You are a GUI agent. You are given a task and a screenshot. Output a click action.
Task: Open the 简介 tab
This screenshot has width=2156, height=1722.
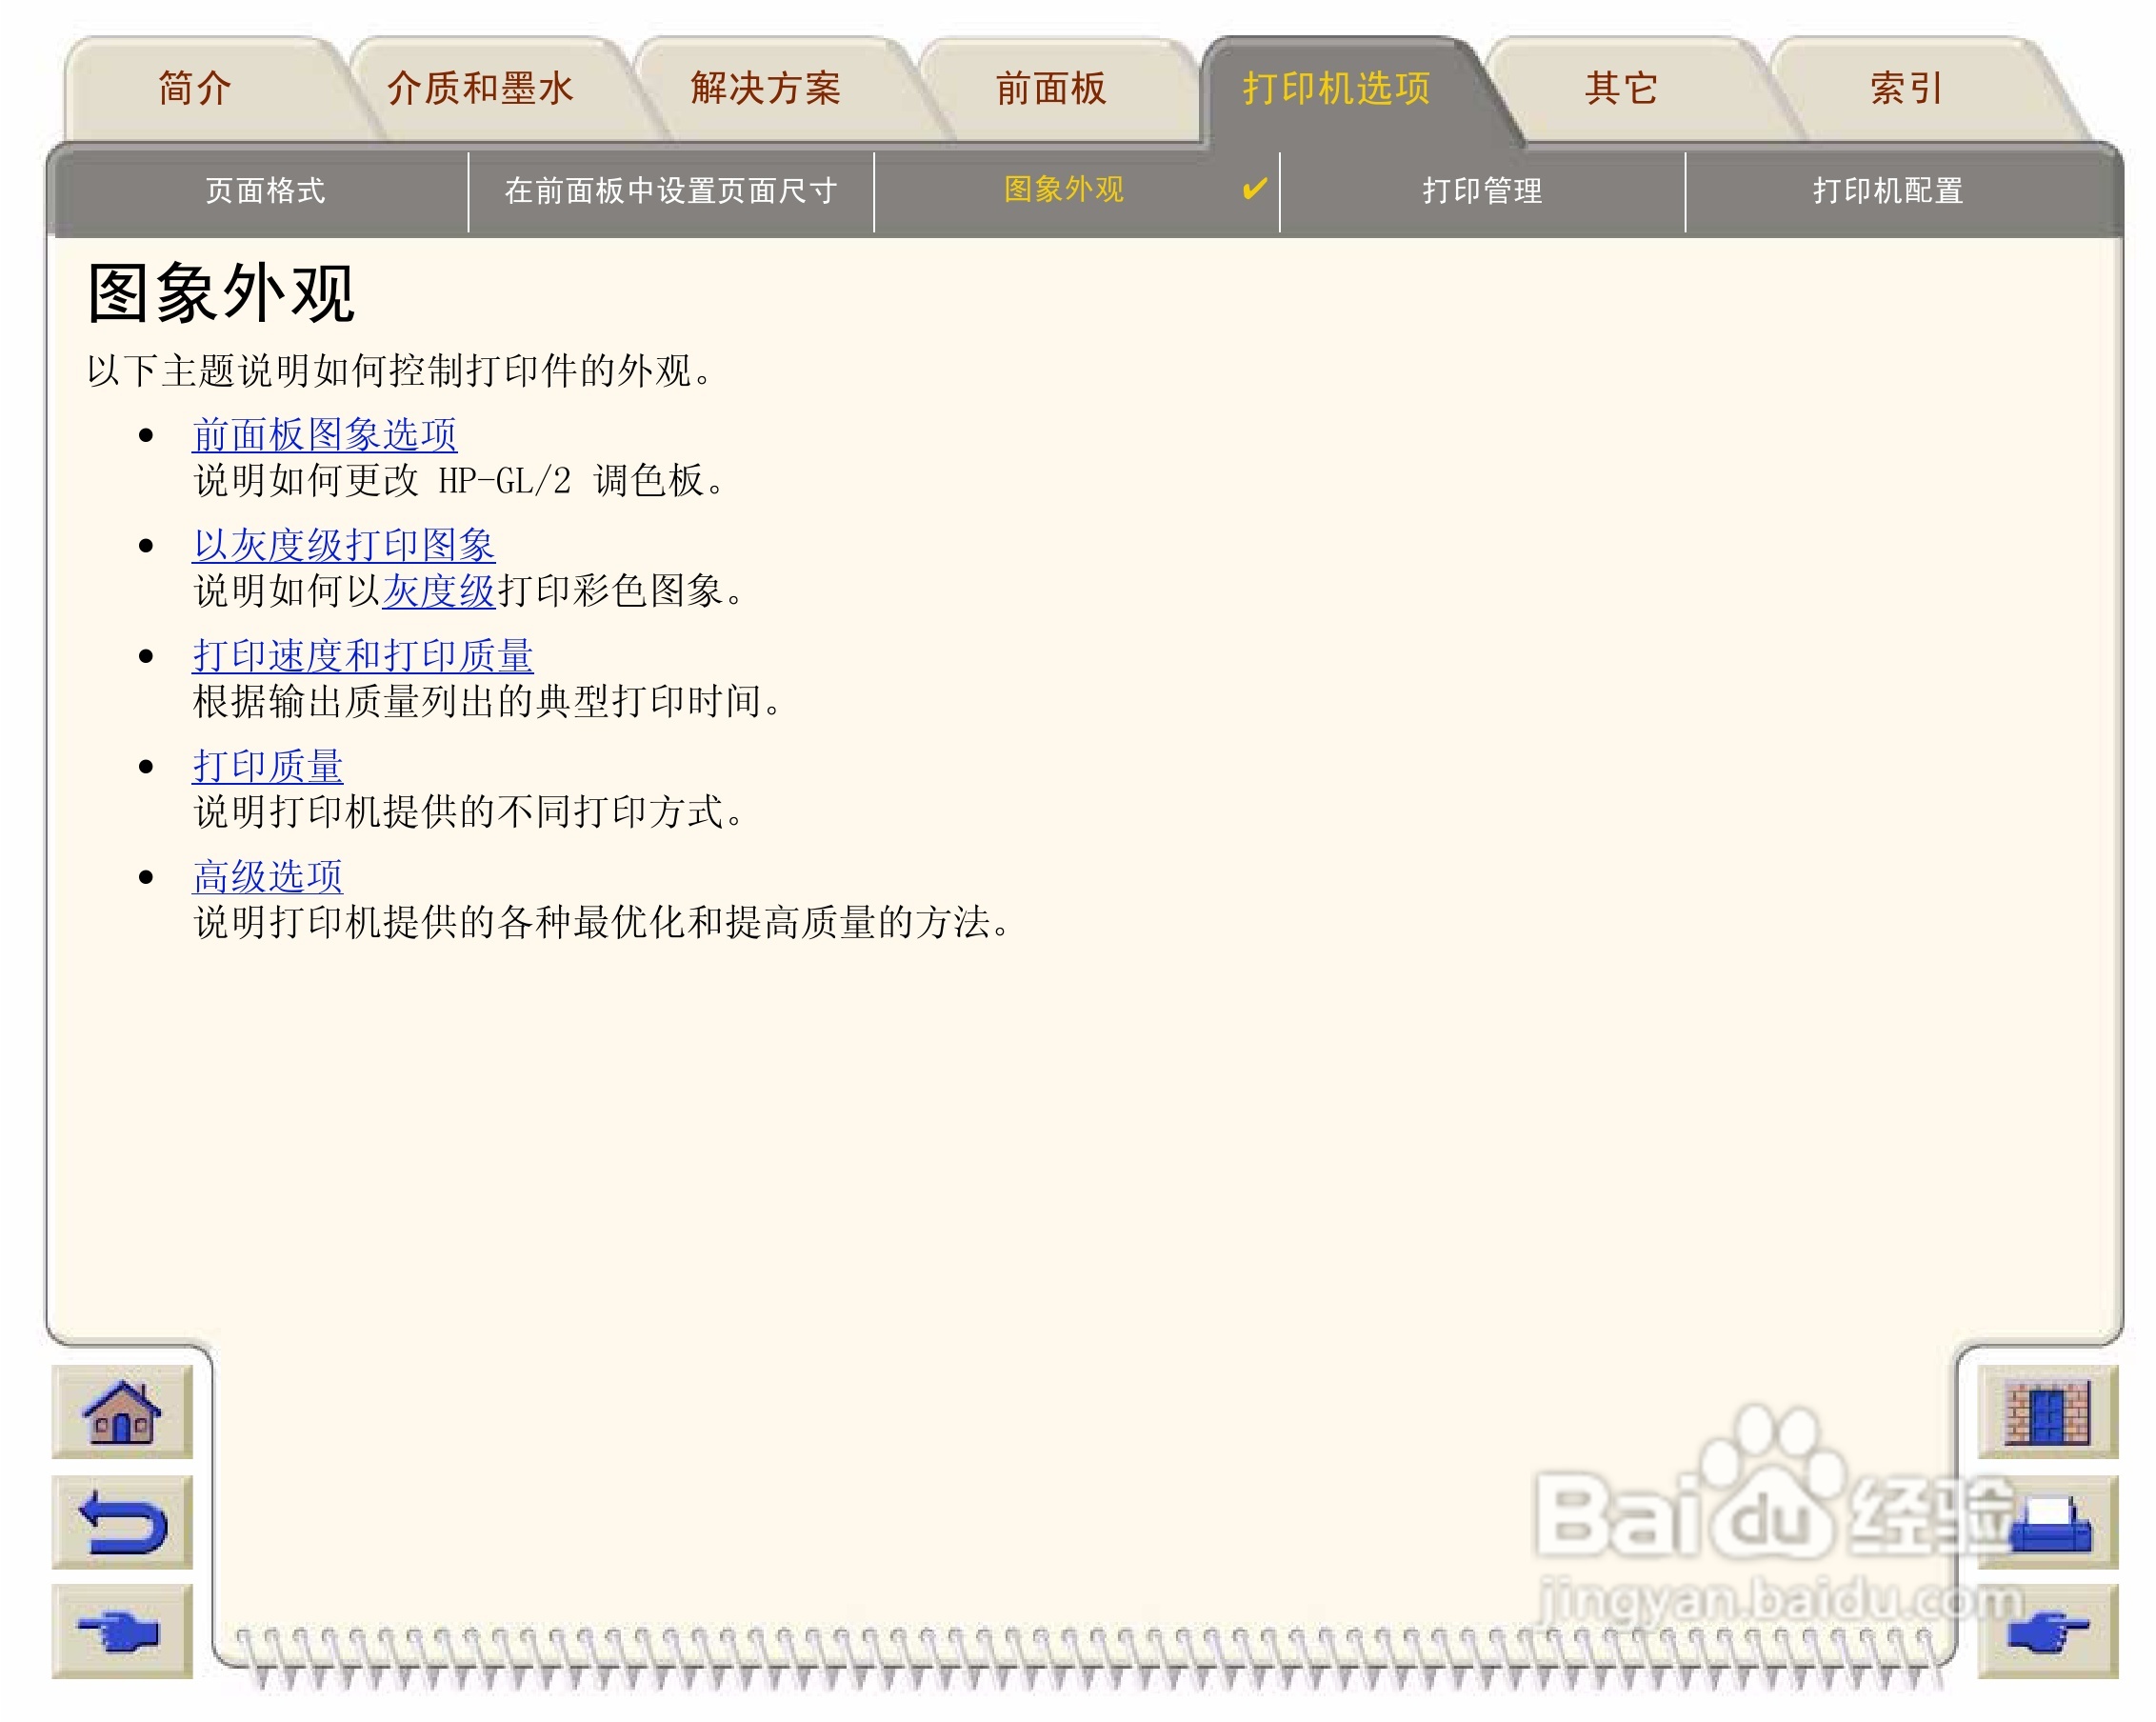(195, 89)
